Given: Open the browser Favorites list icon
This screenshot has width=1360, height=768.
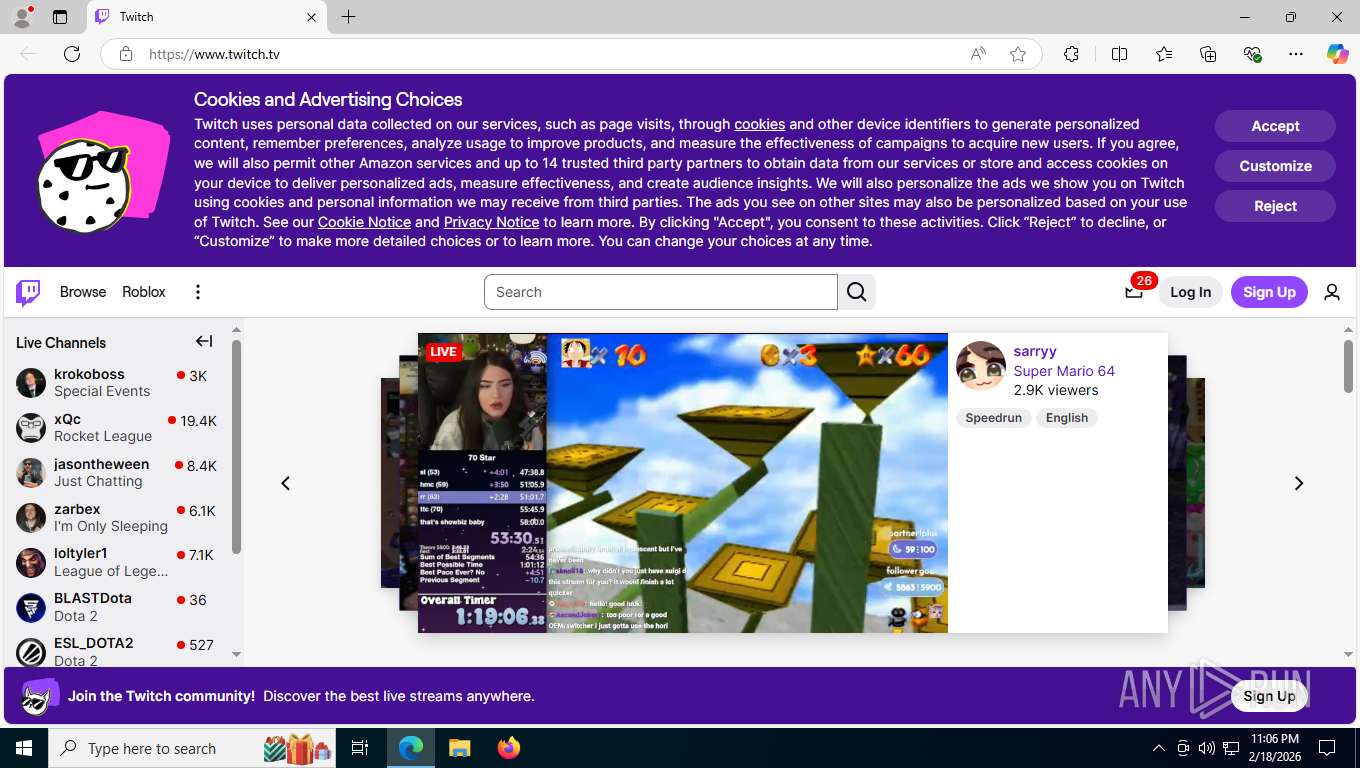Looking at the screenshot, I should coord(1164,54).
